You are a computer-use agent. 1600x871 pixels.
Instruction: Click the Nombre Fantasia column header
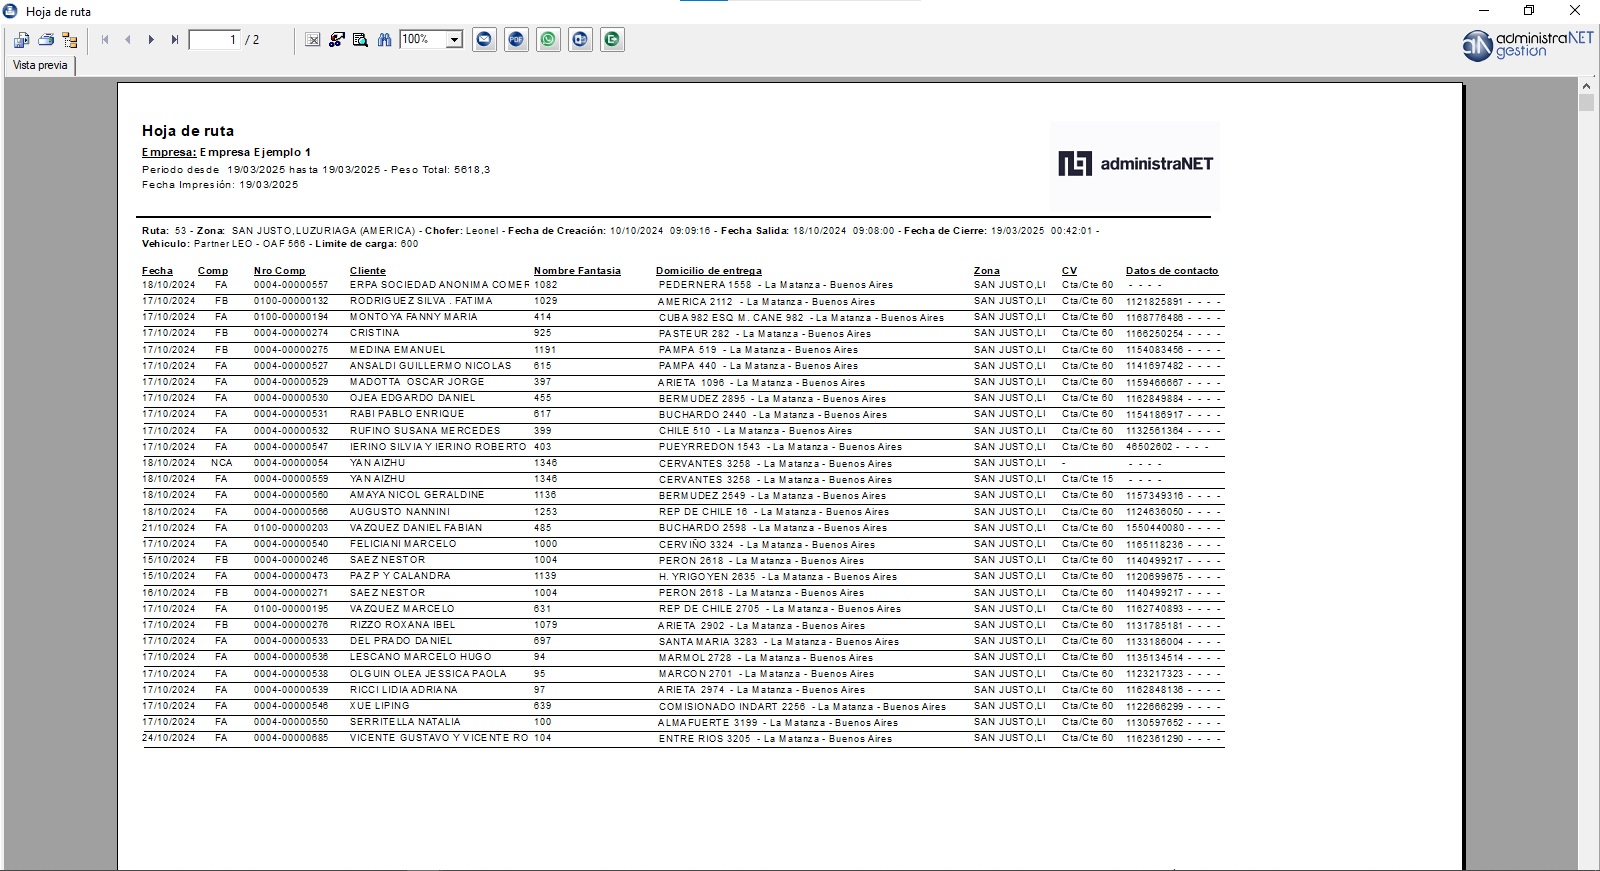[577, 271]
